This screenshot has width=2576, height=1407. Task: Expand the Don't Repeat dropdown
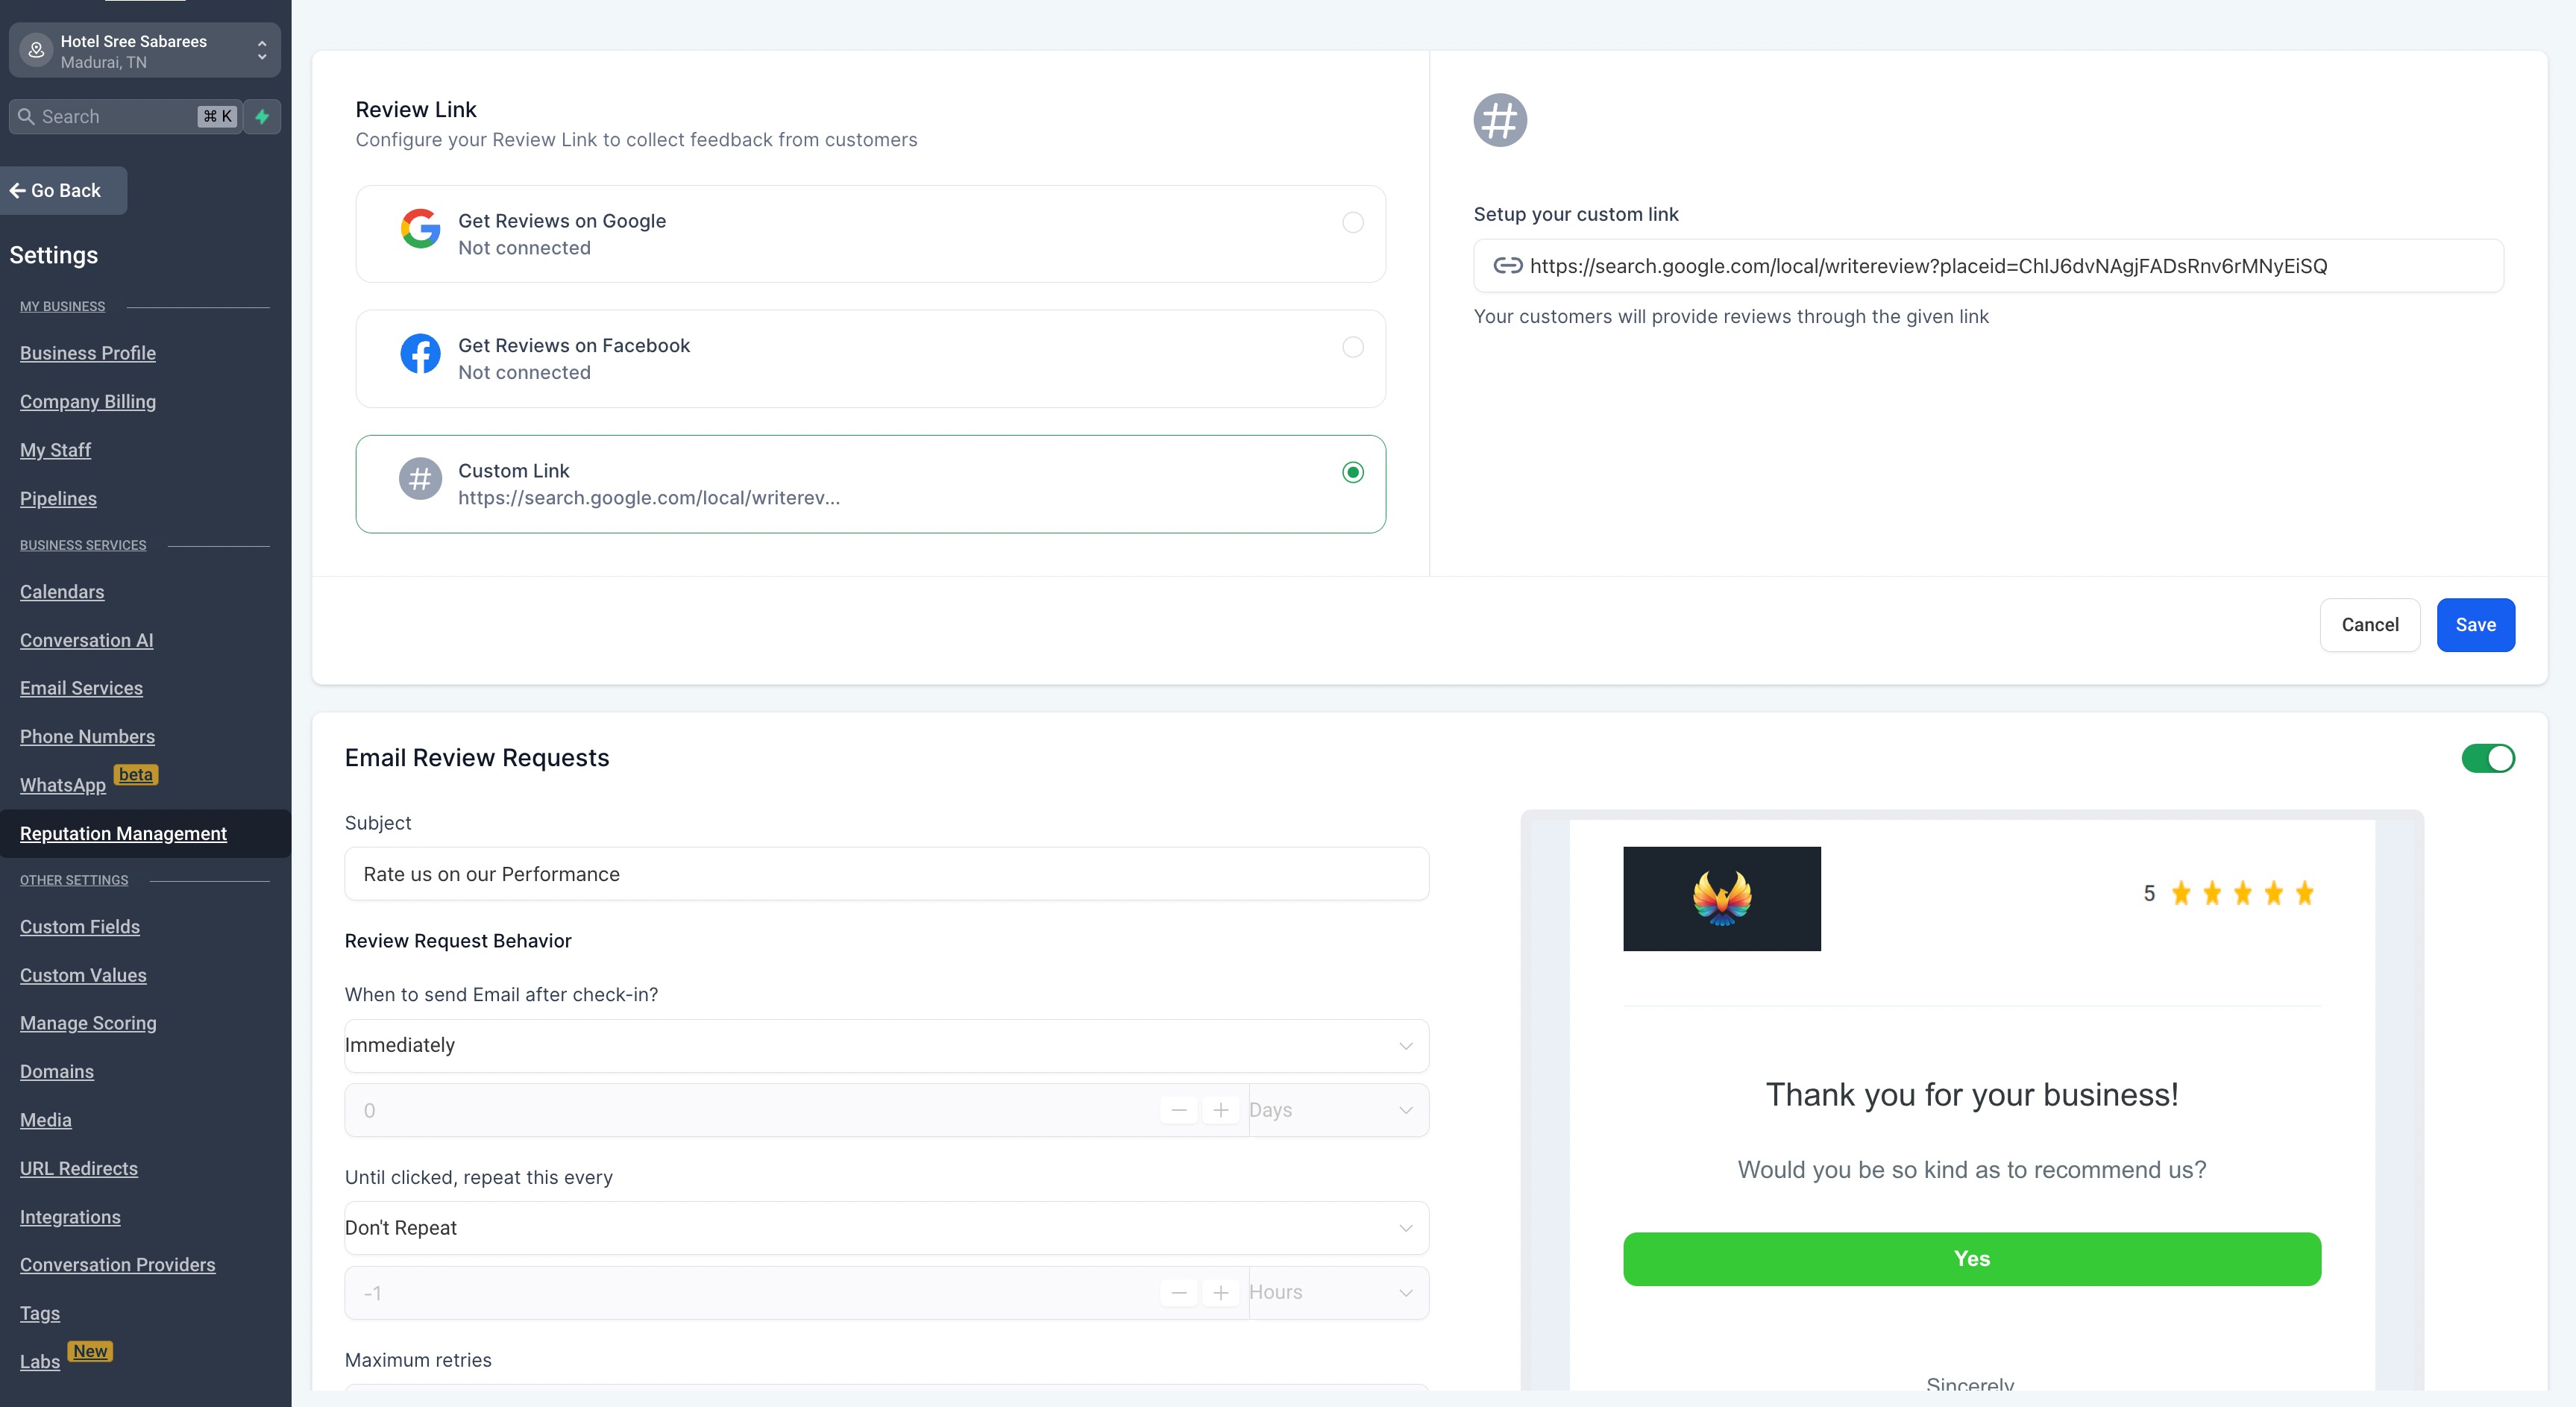point(886,1228)
